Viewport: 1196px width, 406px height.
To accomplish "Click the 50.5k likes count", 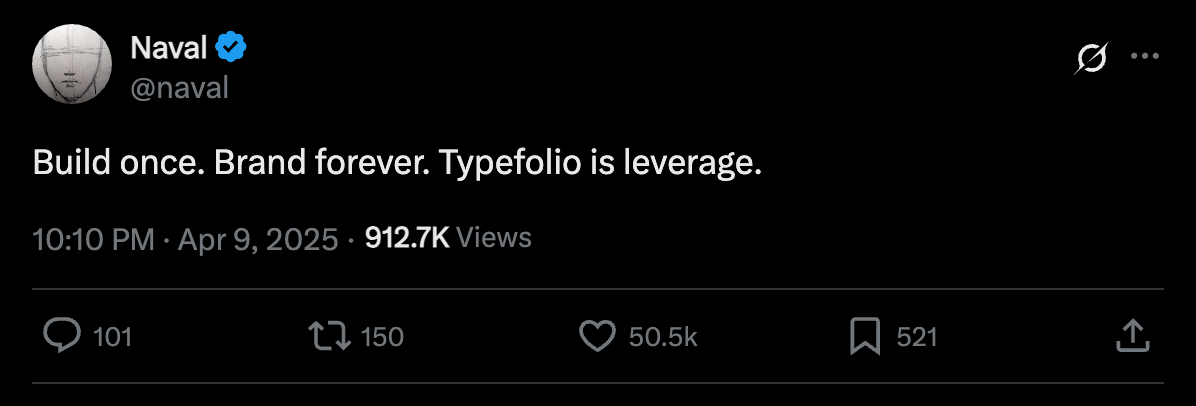I will 663,337.
